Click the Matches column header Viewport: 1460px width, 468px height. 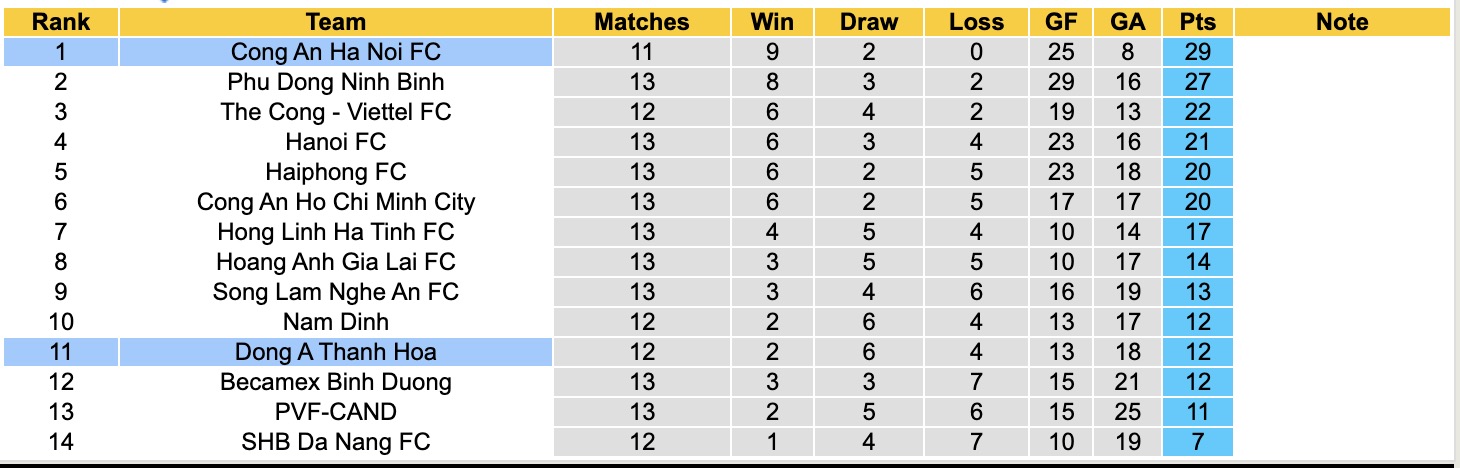(x=641, y=22)
